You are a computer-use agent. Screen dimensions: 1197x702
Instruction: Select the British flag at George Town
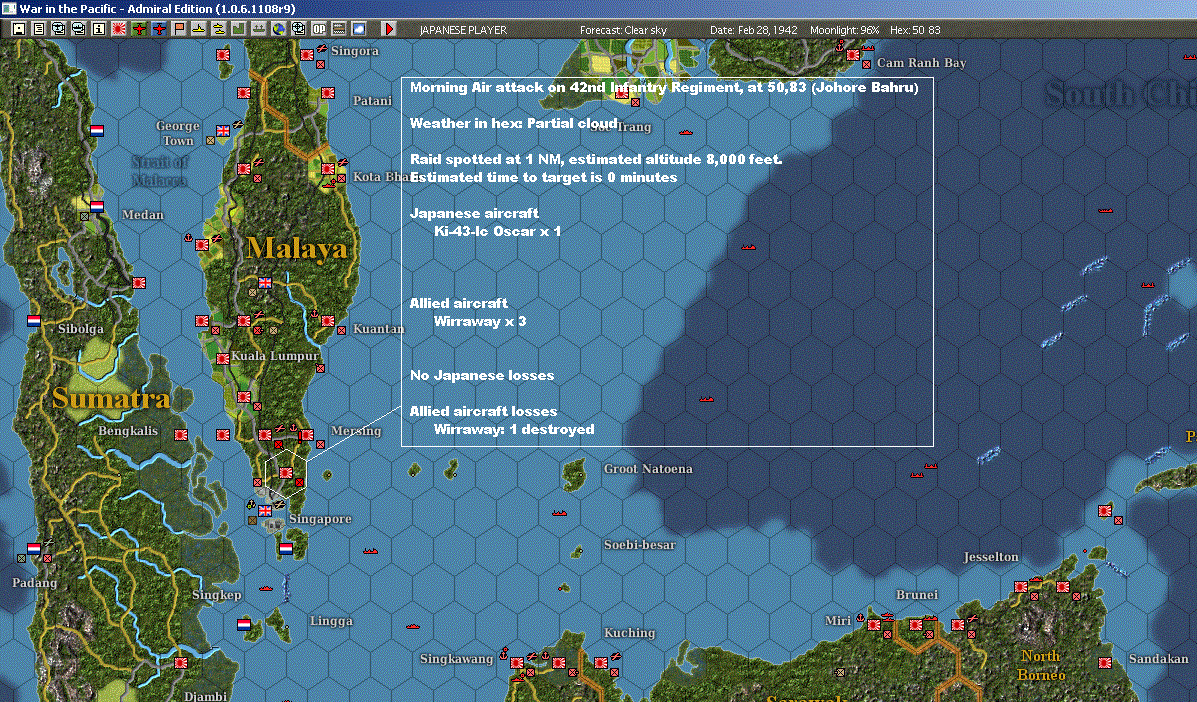(223, 130)
